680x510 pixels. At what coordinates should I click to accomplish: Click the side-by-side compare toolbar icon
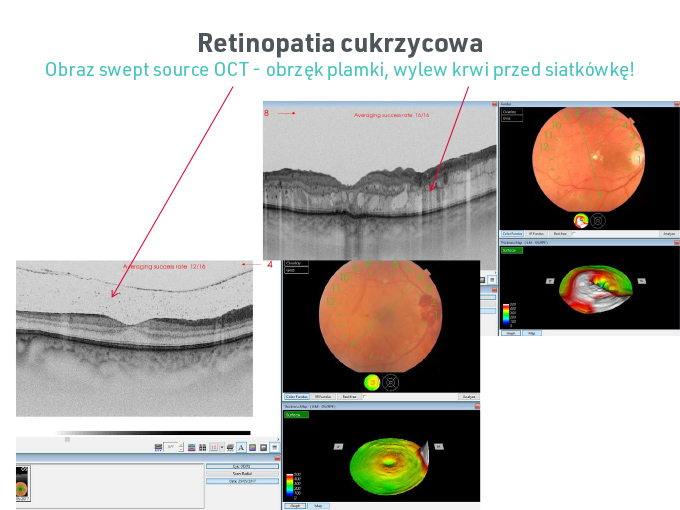(x=203, y=447)
